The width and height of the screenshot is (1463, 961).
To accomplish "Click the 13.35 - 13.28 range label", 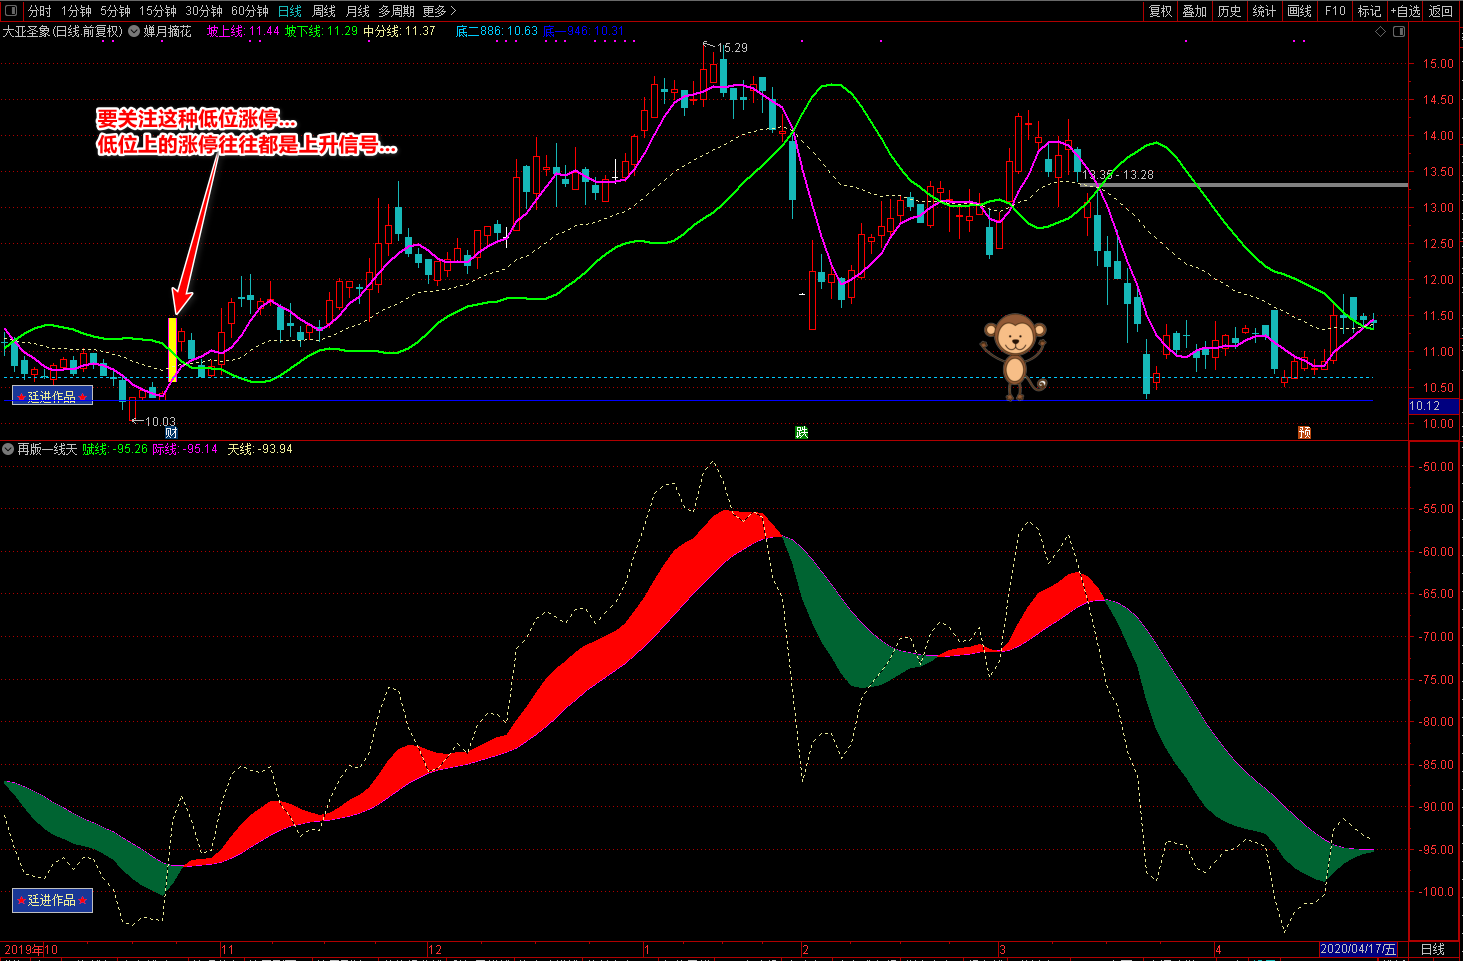I will pyautogui.click(x=1118, y=175).
